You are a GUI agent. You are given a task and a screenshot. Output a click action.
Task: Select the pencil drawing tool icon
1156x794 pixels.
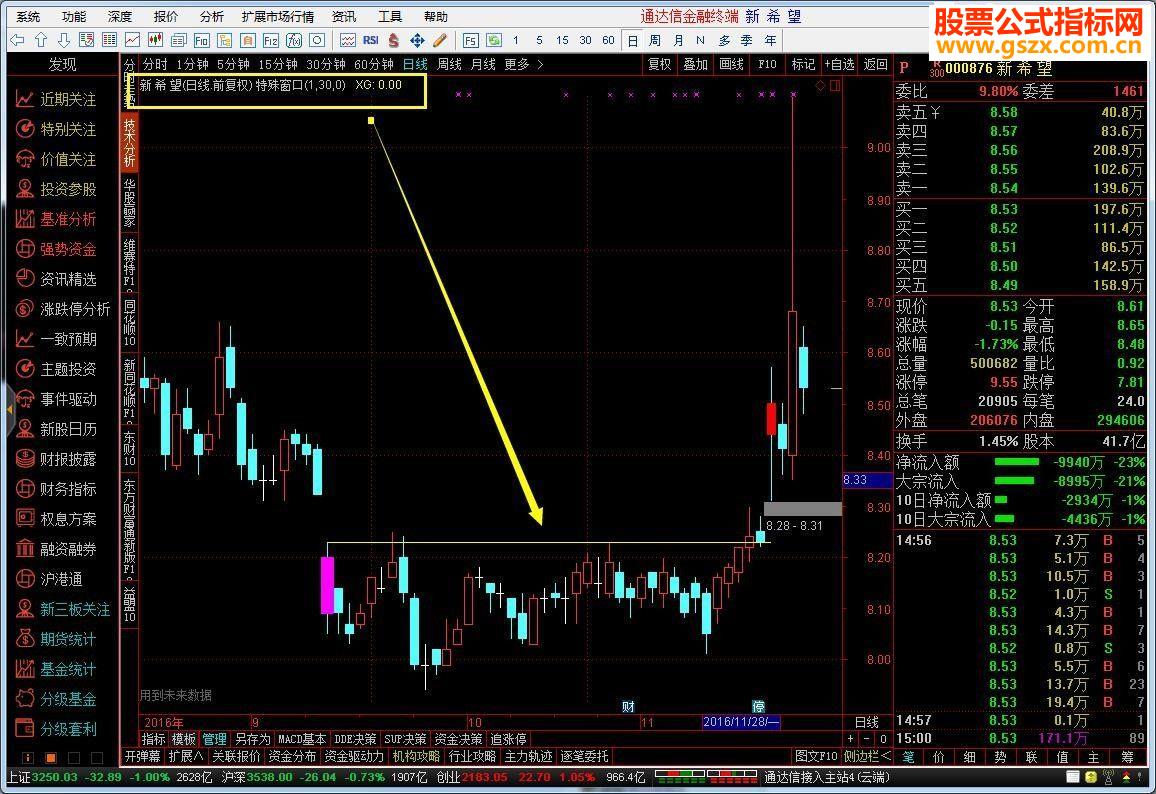pos(440,41)
